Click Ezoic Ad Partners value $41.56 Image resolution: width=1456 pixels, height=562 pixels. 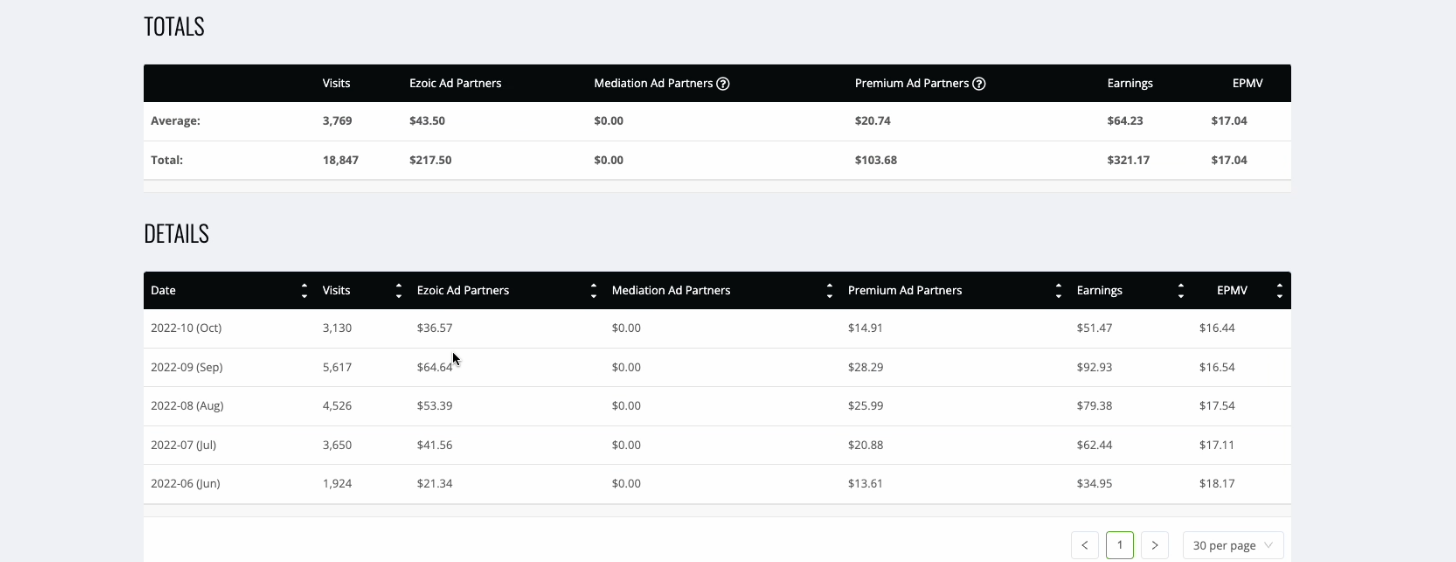click(x=435, y=445)
